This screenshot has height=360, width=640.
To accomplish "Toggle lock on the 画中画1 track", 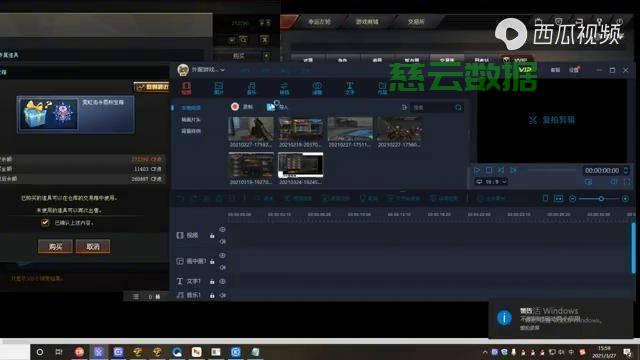I will [212, 261].
